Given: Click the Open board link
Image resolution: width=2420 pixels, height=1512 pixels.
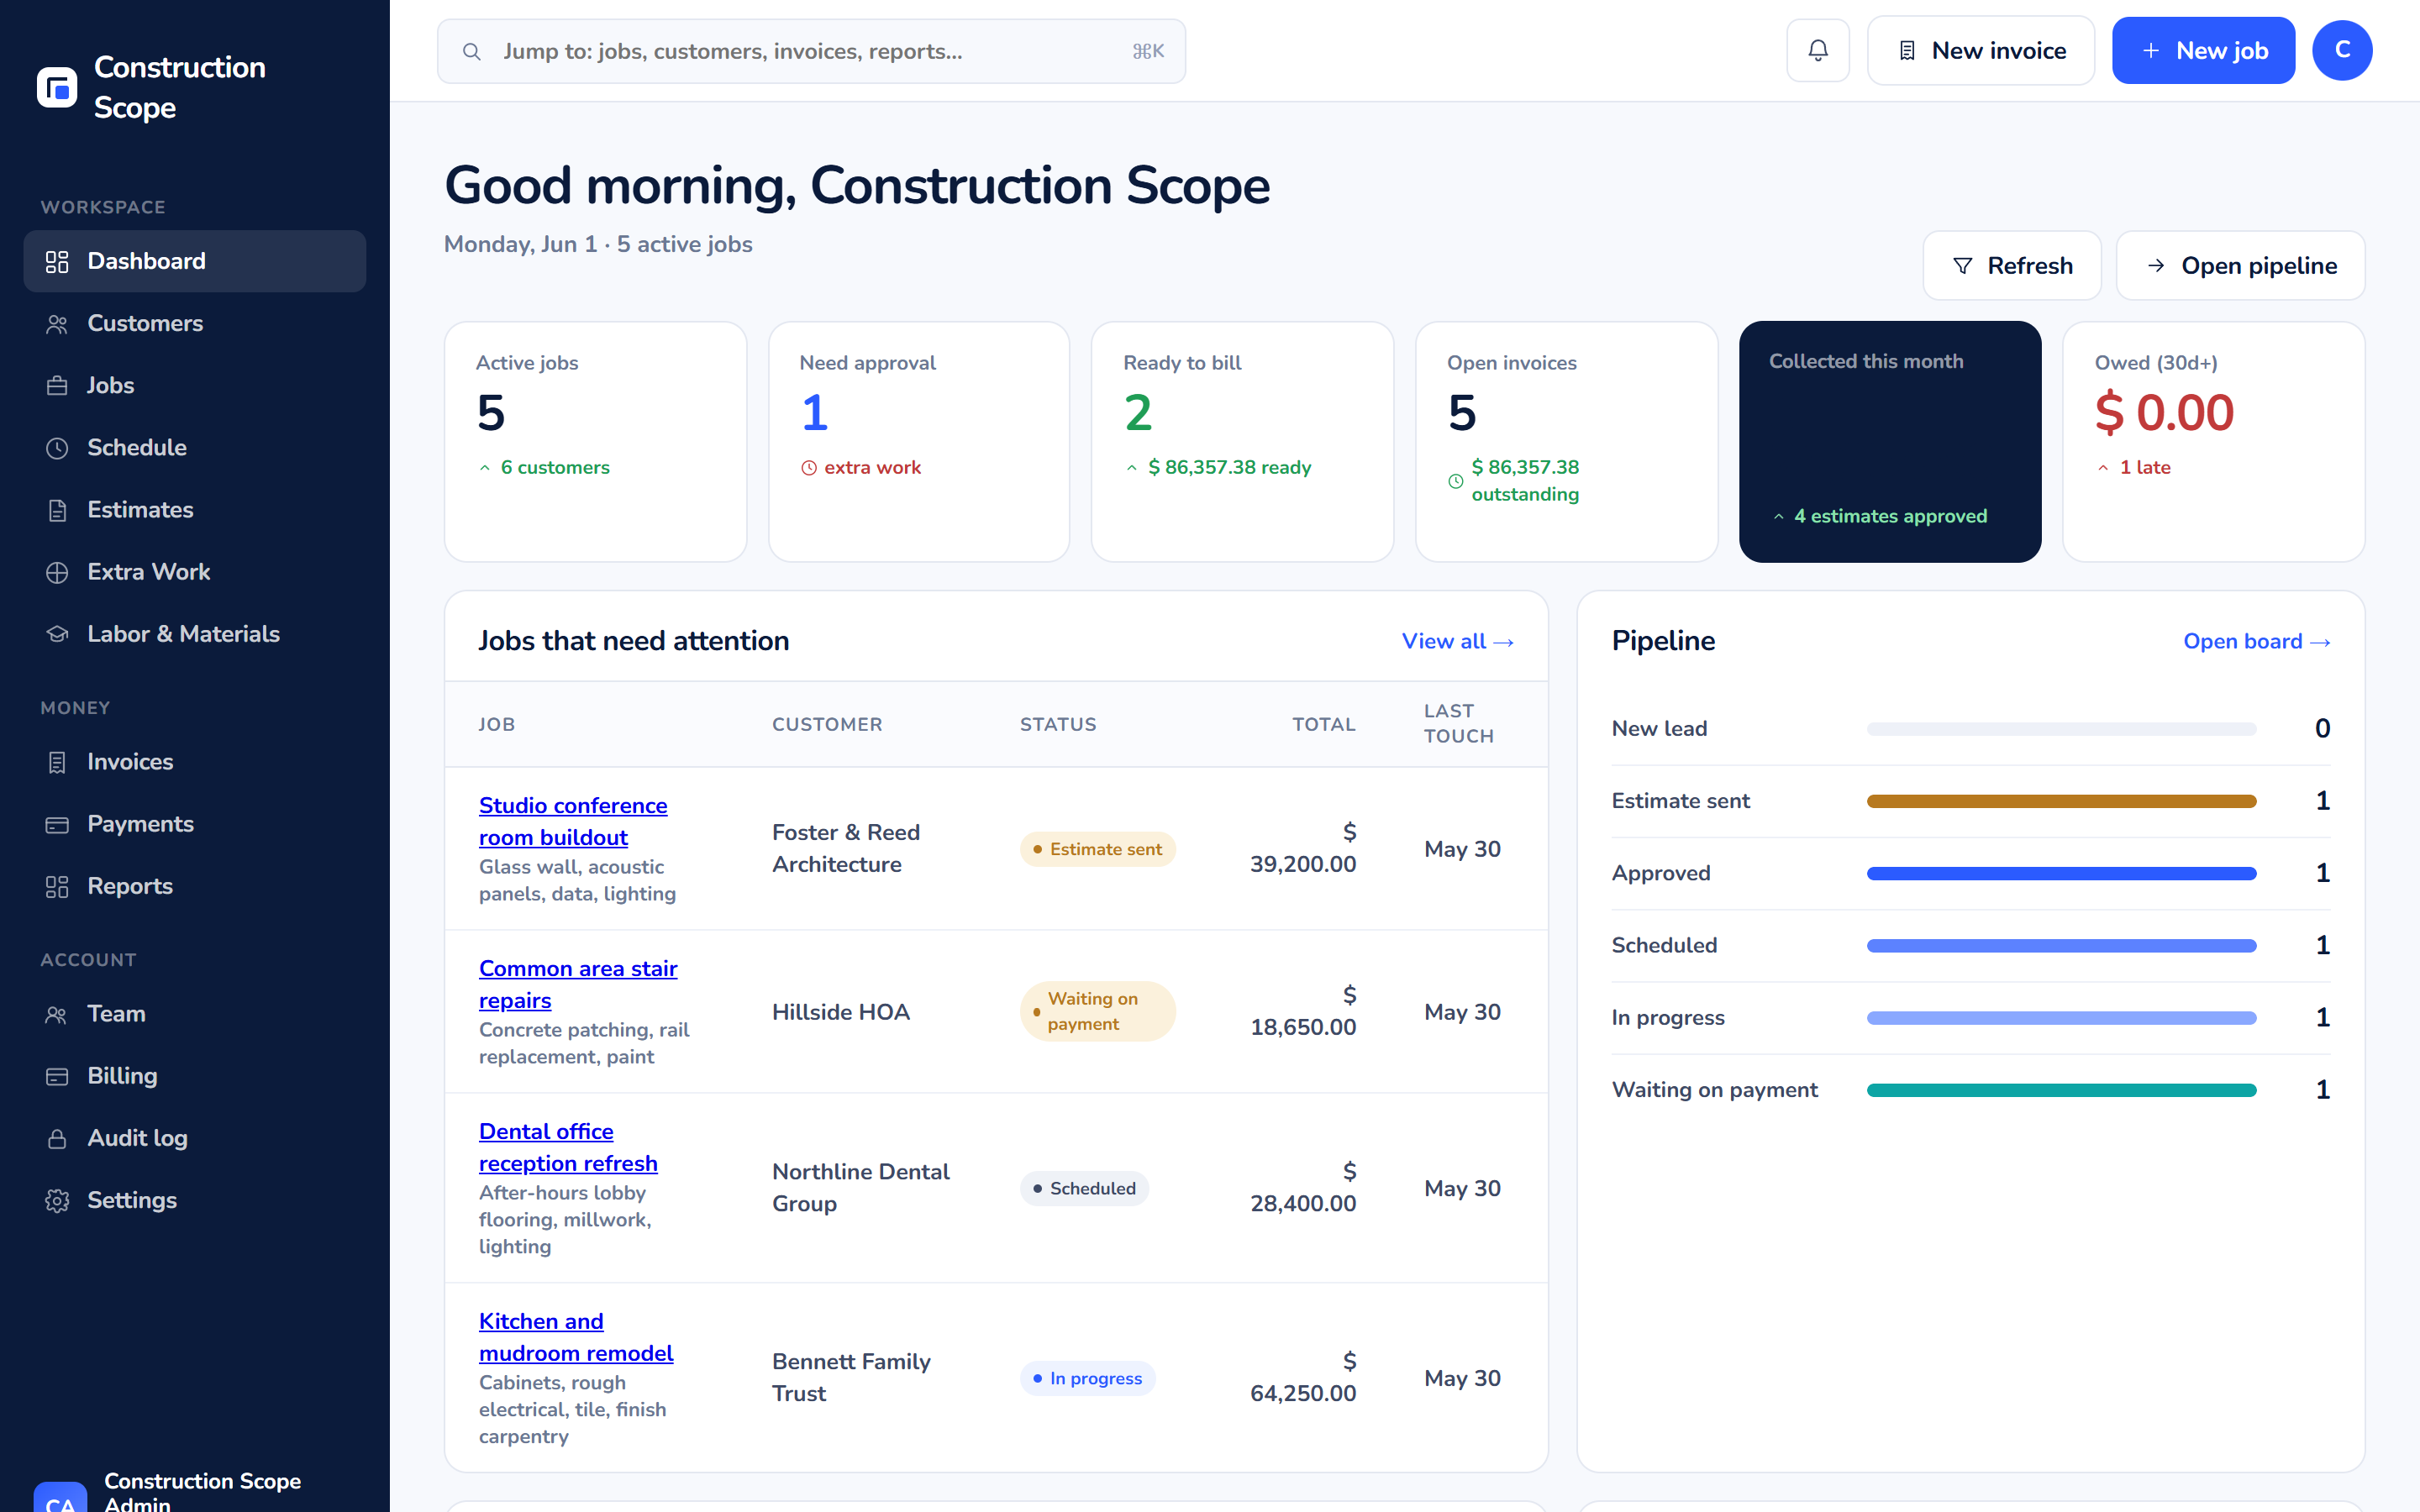Looking at the screenshot, I should tap(2257, 642).
